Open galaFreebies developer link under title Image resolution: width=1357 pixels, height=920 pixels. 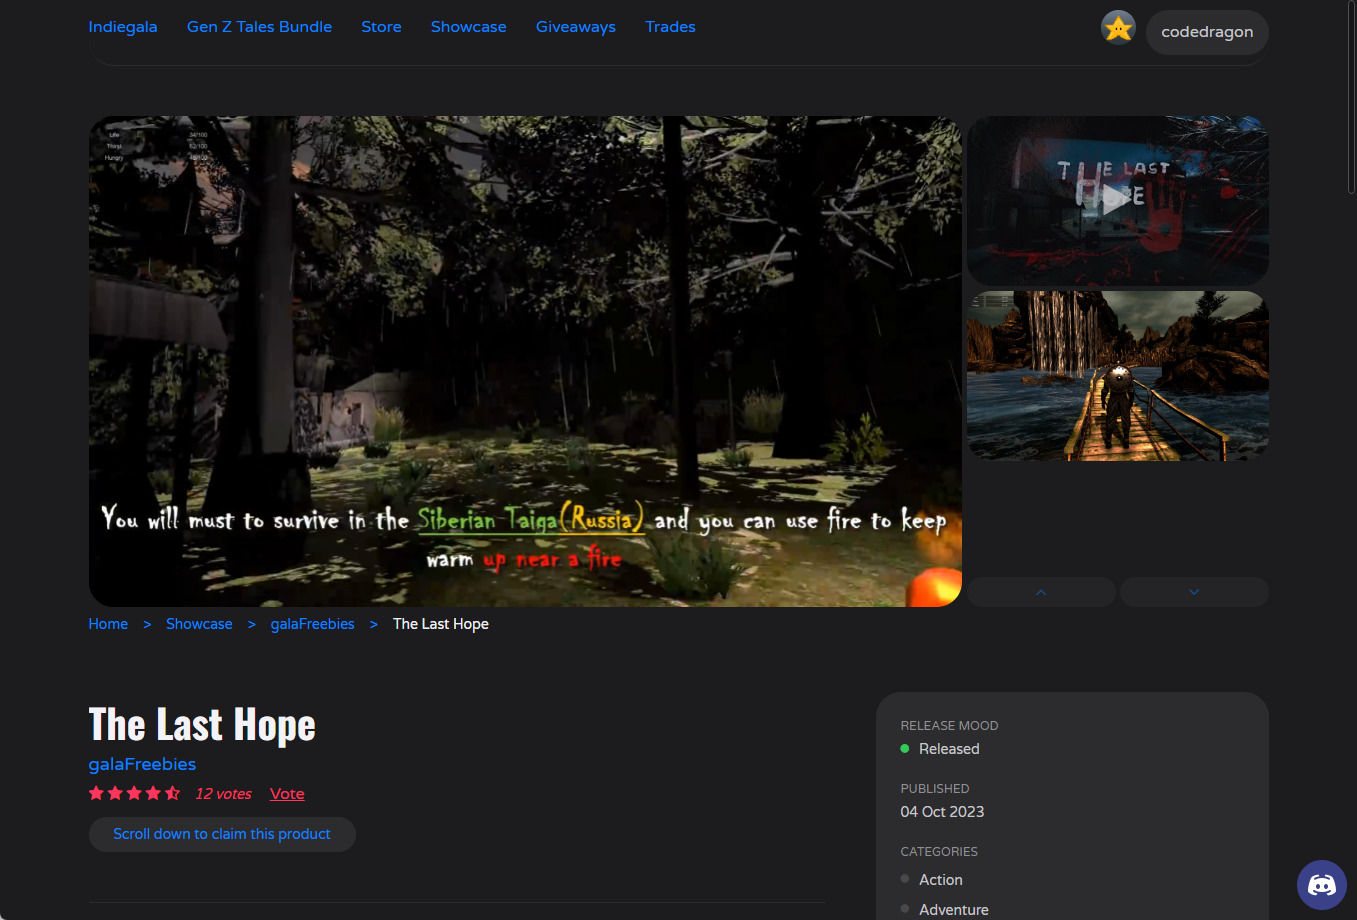tap(142, 764)
